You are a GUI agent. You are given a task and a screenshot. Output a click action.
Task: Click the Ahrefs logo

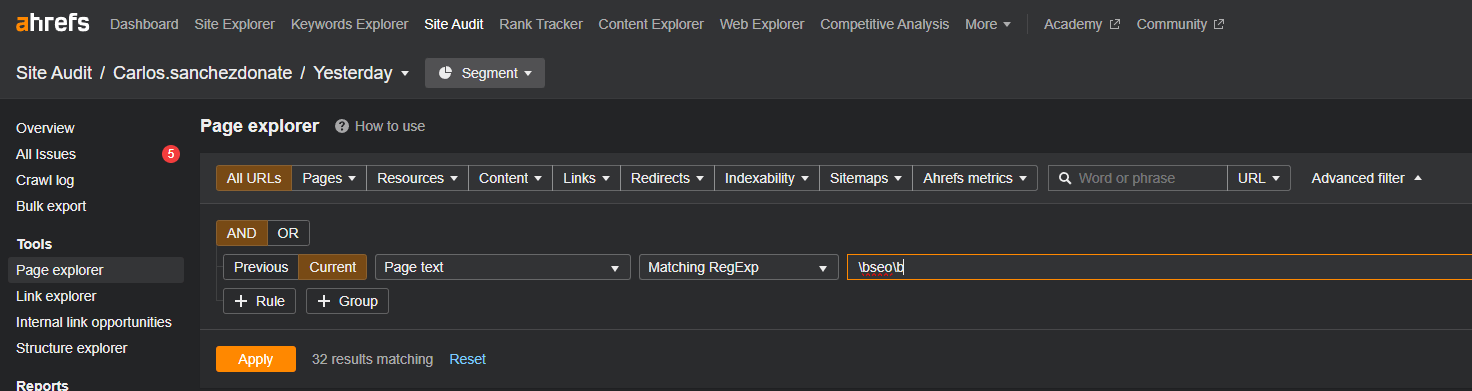tap(52, 23)
